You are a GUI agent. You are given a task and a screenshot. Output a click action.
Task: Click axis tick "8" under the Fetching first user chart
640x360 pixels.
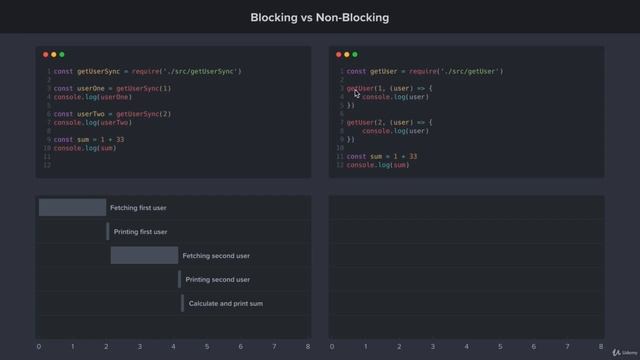coord(308,347)
